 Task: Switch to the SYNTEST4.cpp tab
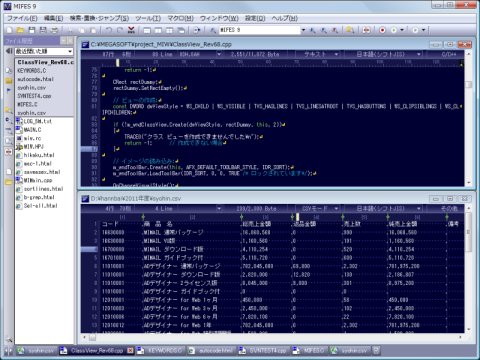(x=263, y=350)
